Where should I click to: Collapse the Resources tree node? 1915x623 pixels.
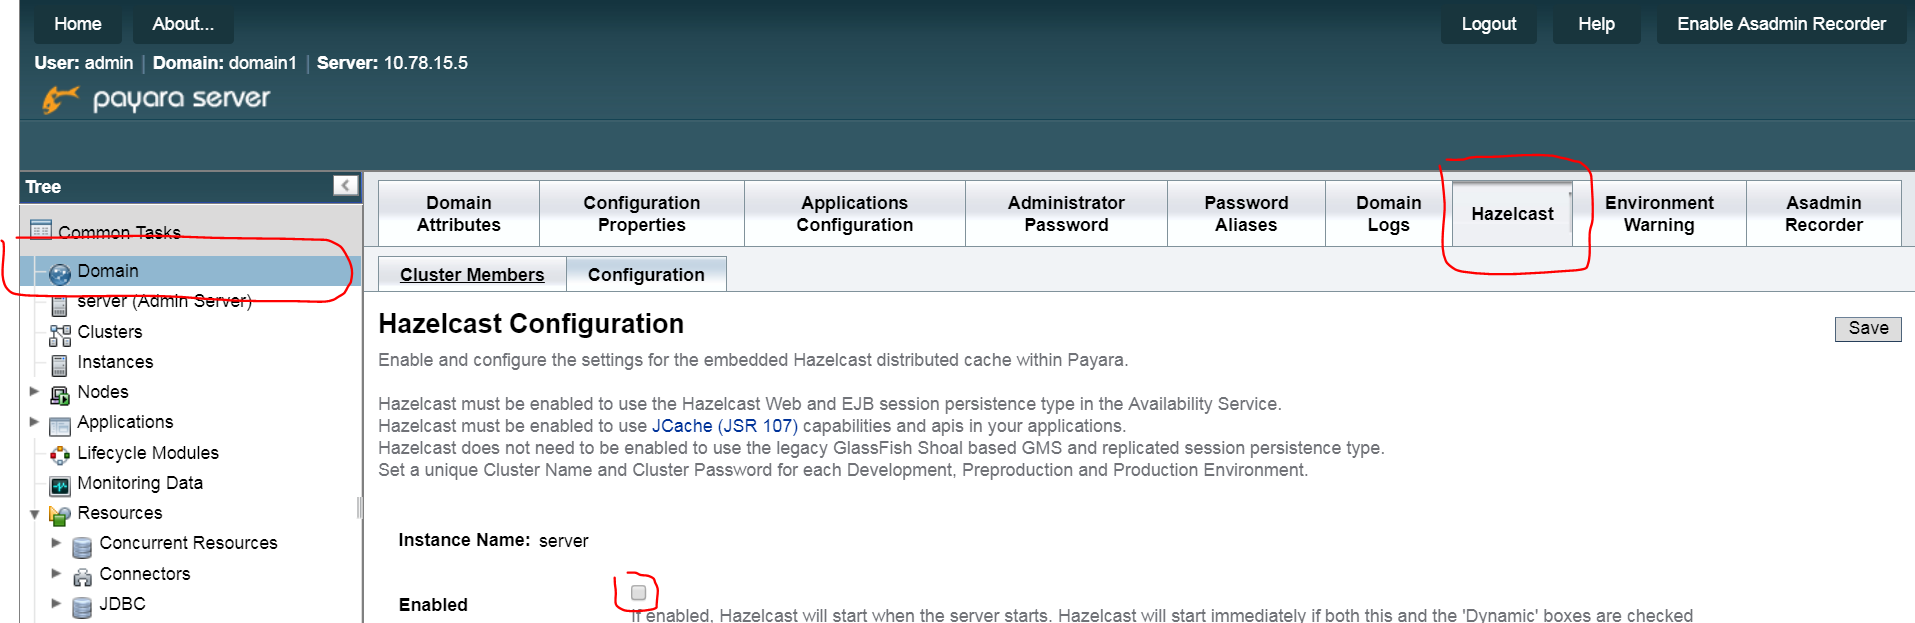[x=34, y=514]
